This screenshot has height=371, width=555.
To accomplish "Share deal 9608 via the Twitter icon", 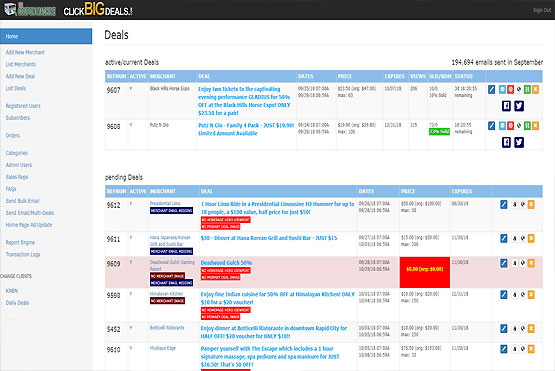I will coord(519,142).
